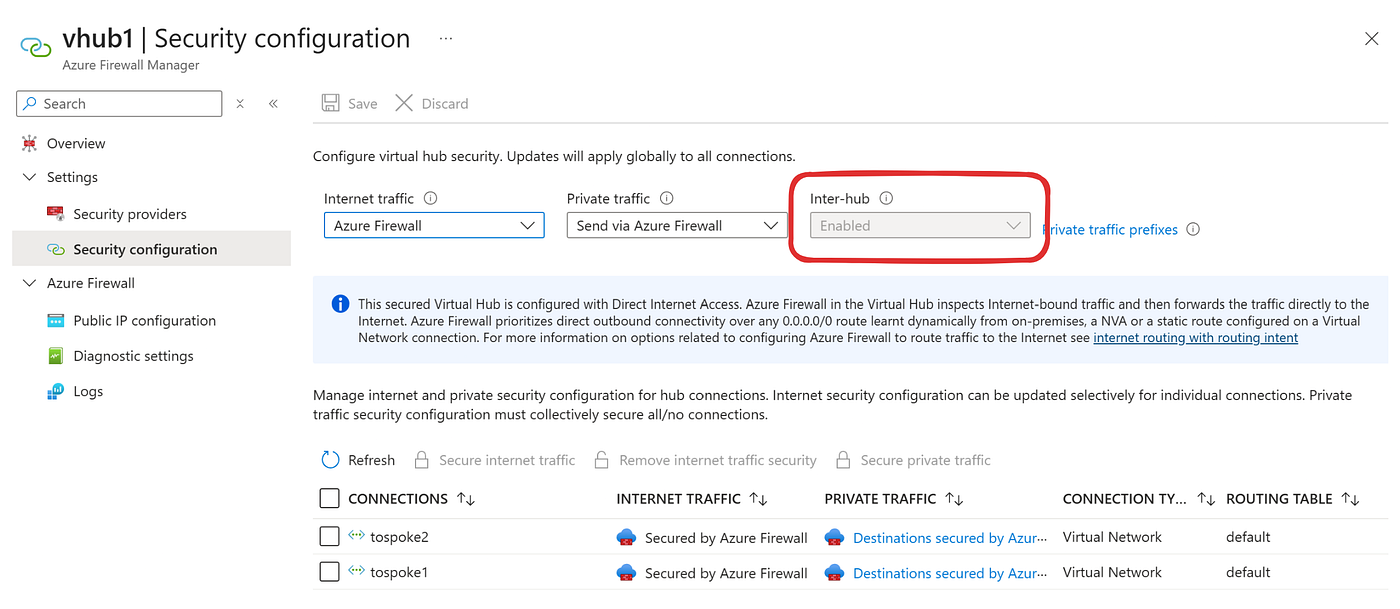Open the Private traffic dropdown
Image resolution: width=1400 pixels, height=609 pixels.
677,226
